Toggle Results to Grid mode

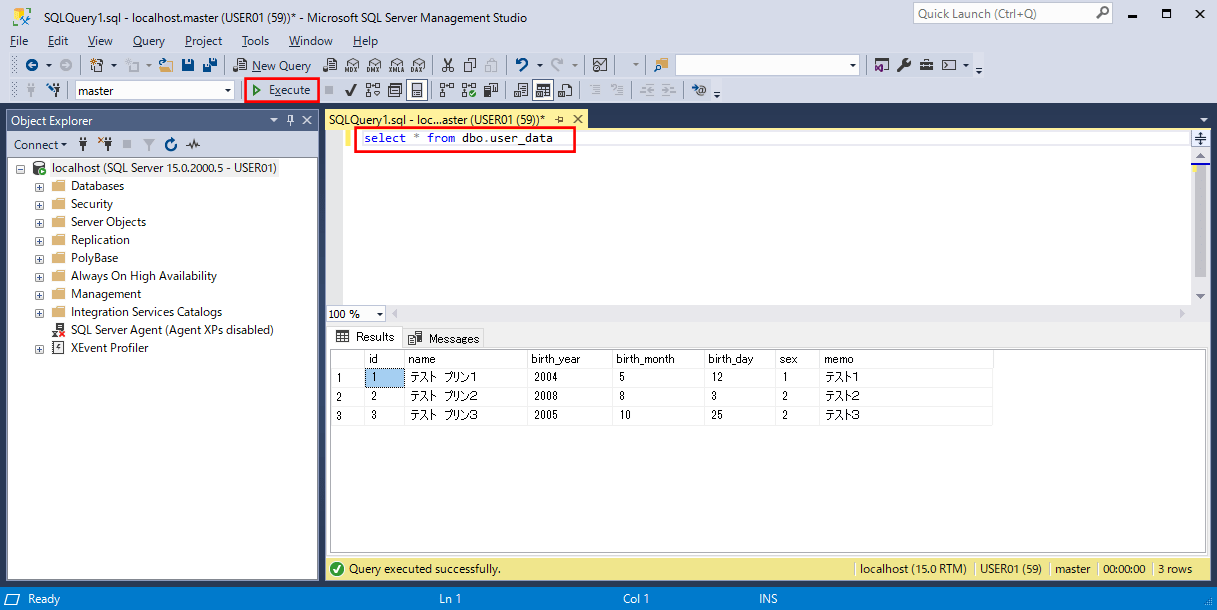(x=542, y=90)
